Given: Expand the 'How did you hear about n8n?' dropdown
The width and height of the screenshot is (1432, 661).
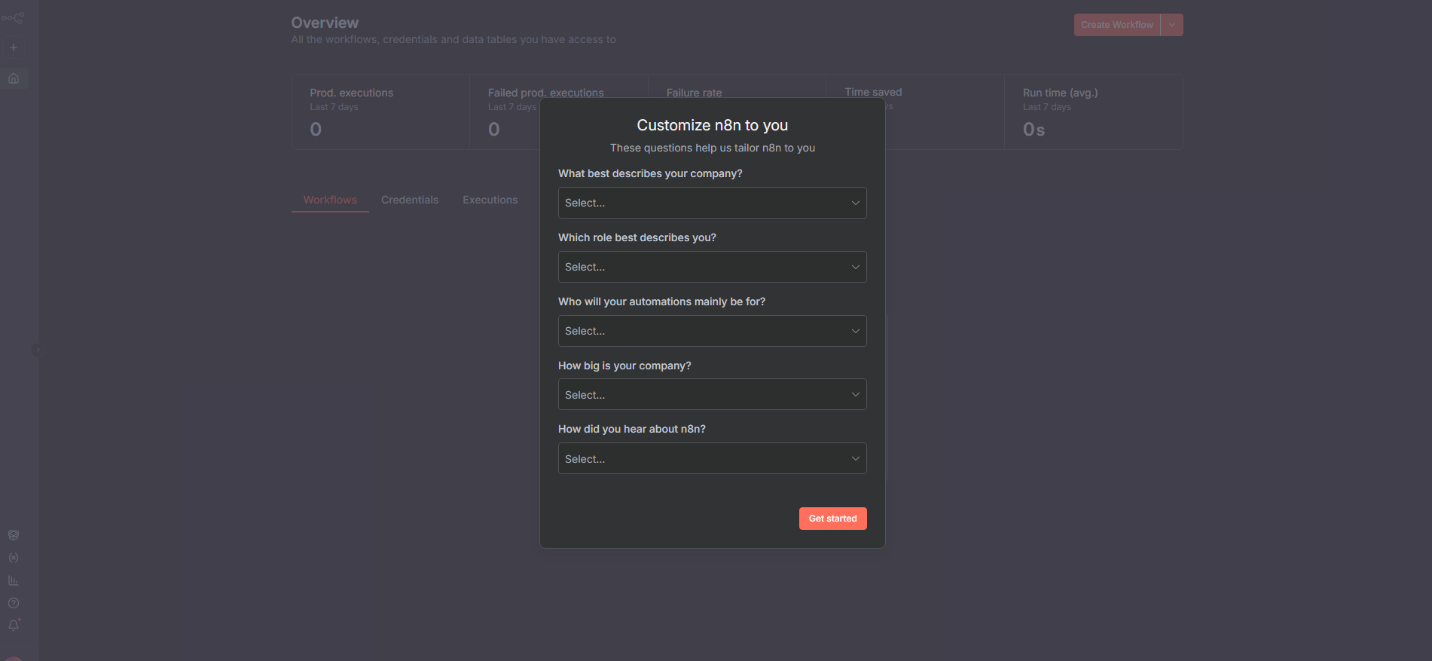Looking at the screenshot, I should point(711,459).
